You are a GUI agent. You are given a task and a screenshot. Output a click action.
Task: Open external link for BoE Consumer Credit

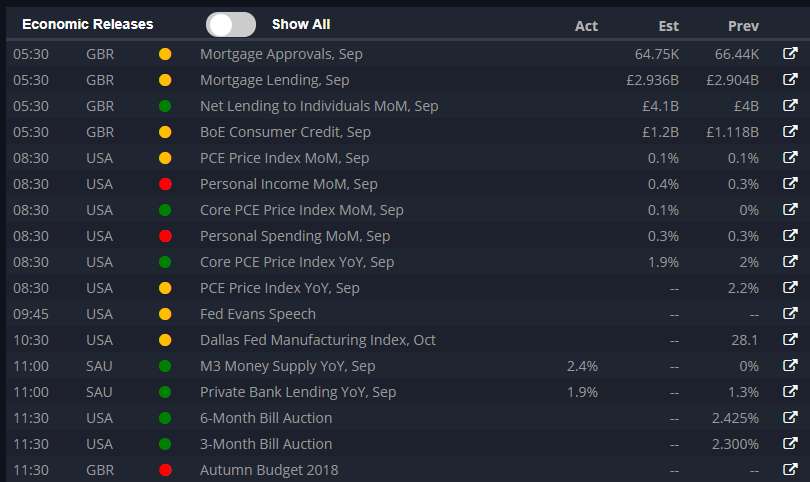[x=790, y=131]
